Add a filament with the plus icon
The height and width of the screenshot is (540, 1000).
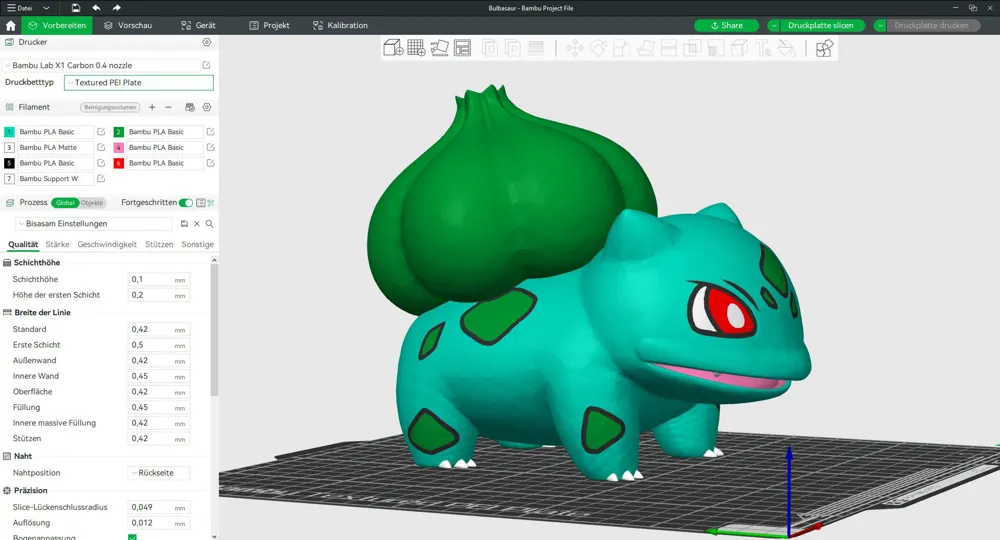152,107
